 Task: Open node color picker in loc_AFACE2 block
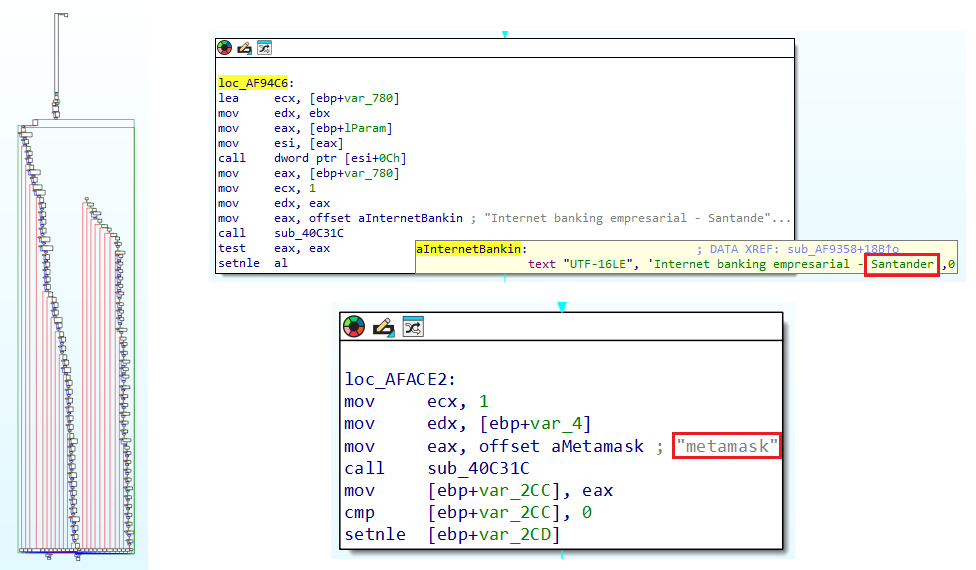(352, 326)
